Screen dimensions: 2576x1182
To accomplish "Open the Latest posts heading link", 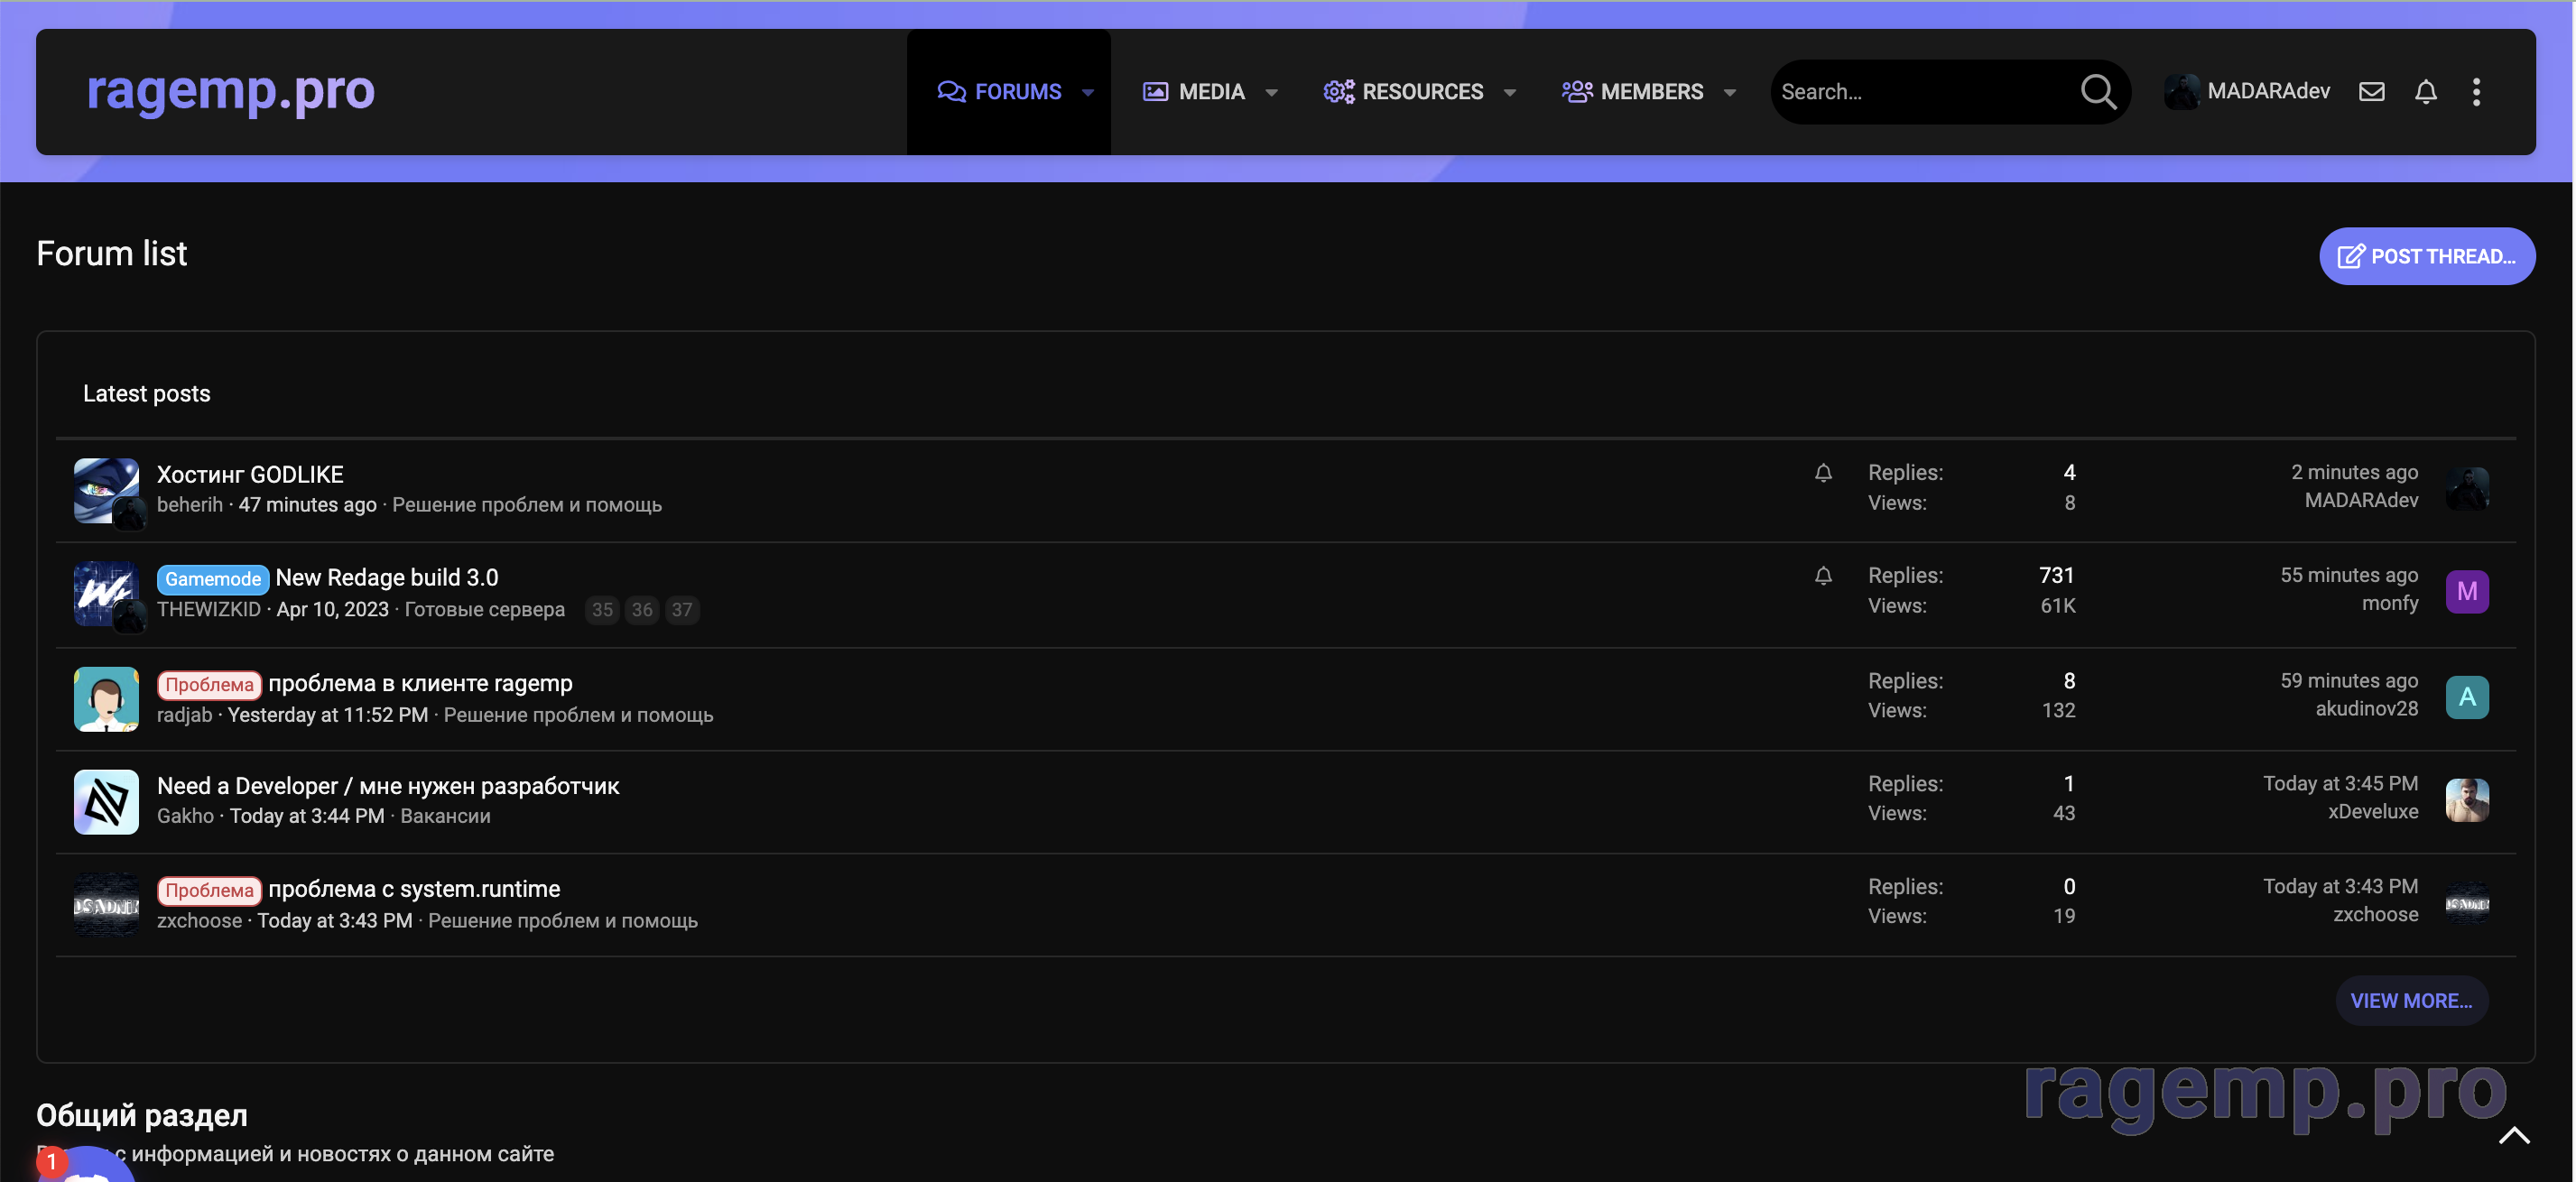I will click(146, 394).
